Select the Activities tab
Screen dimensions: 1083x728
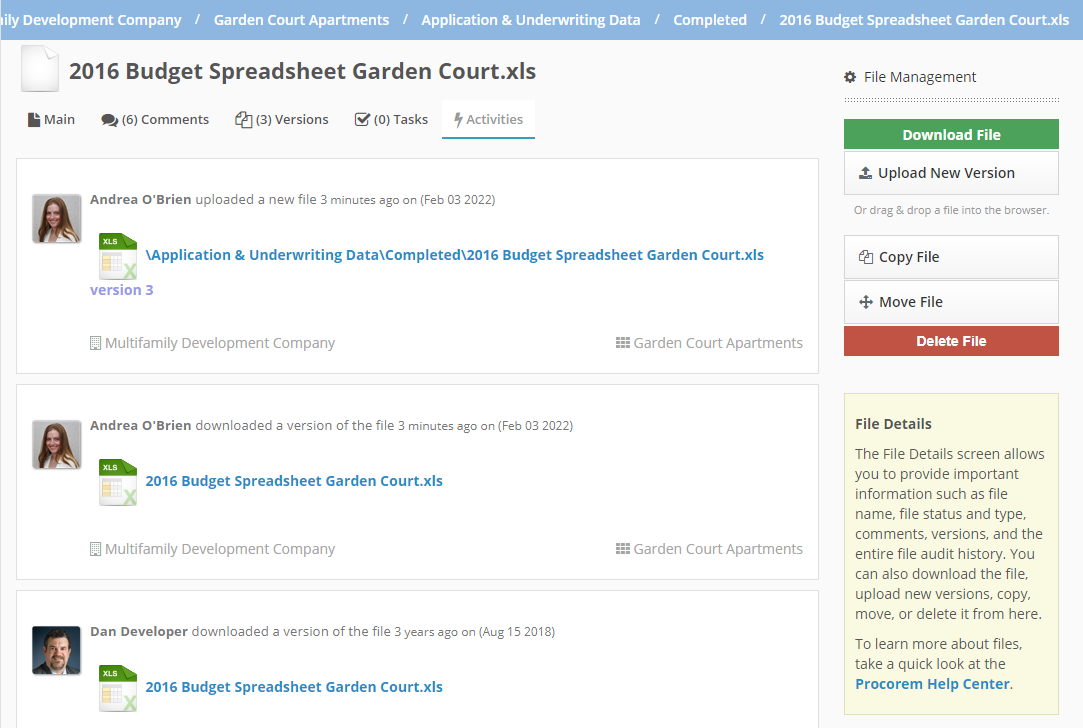point(488,119)
